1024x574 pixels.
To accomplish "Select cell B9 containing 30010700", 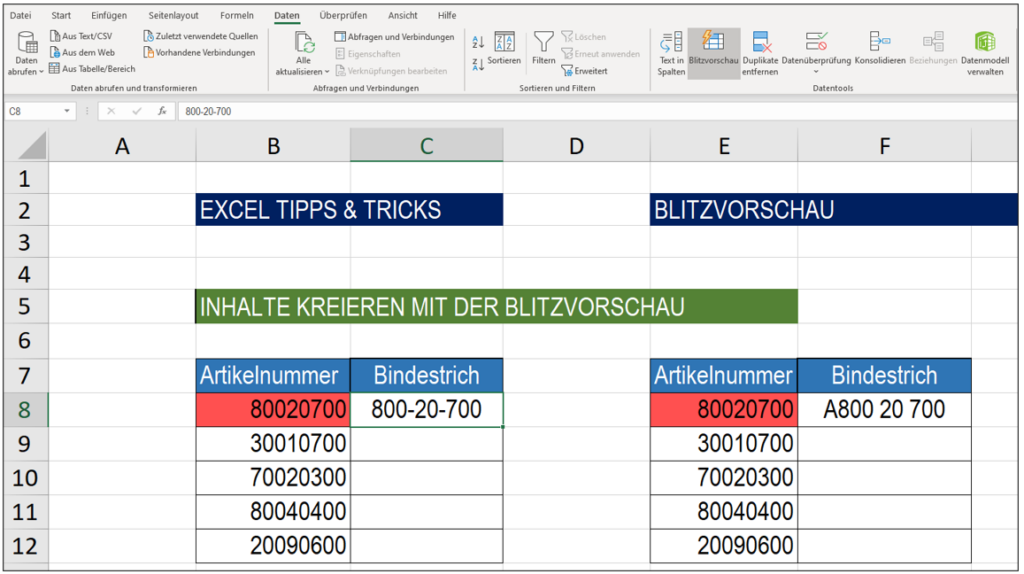I will [273, 443].
